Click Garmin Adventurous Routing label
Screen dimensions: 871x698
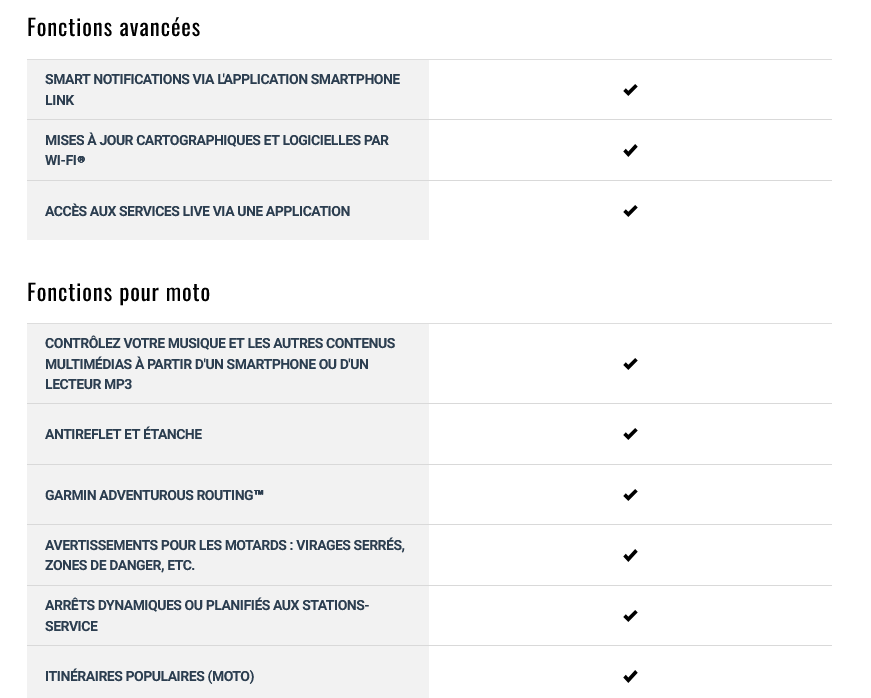154,495
